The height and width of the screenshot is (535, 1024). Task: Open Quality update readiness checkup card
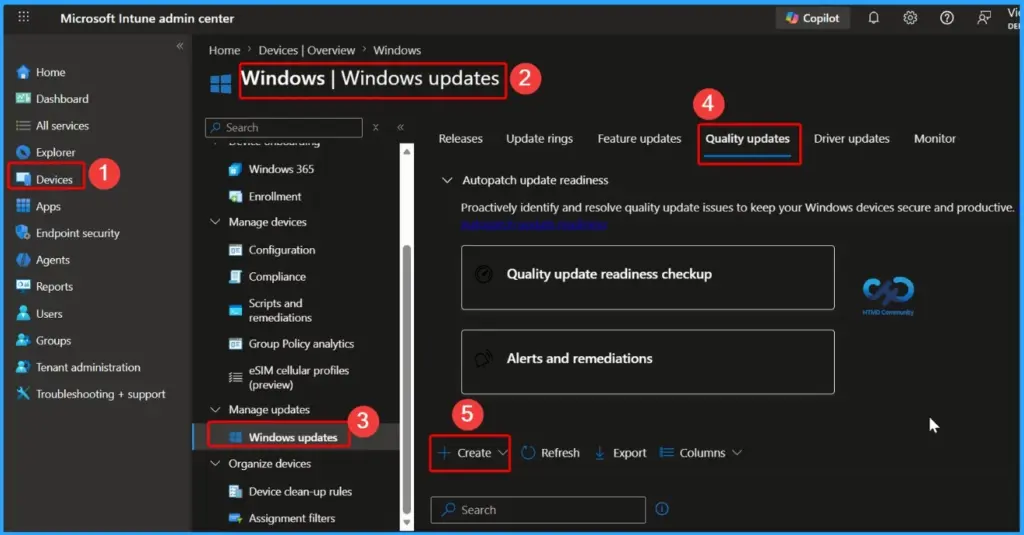tap(648, 278)
